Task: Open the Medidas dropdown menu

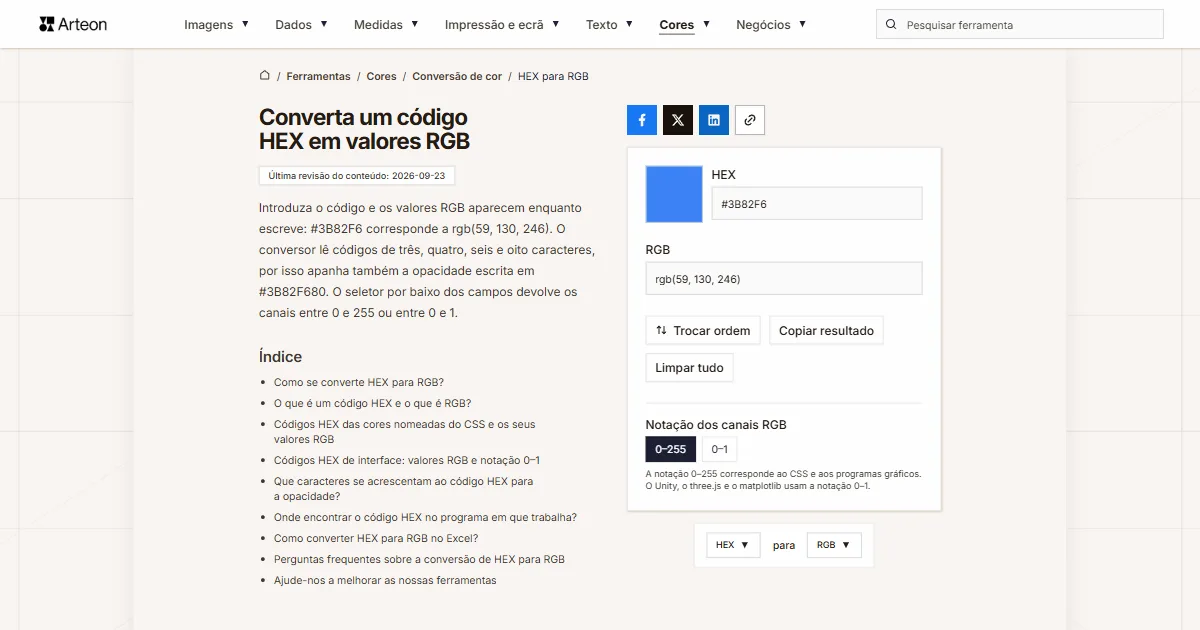Action: click(x=386, y=25)
